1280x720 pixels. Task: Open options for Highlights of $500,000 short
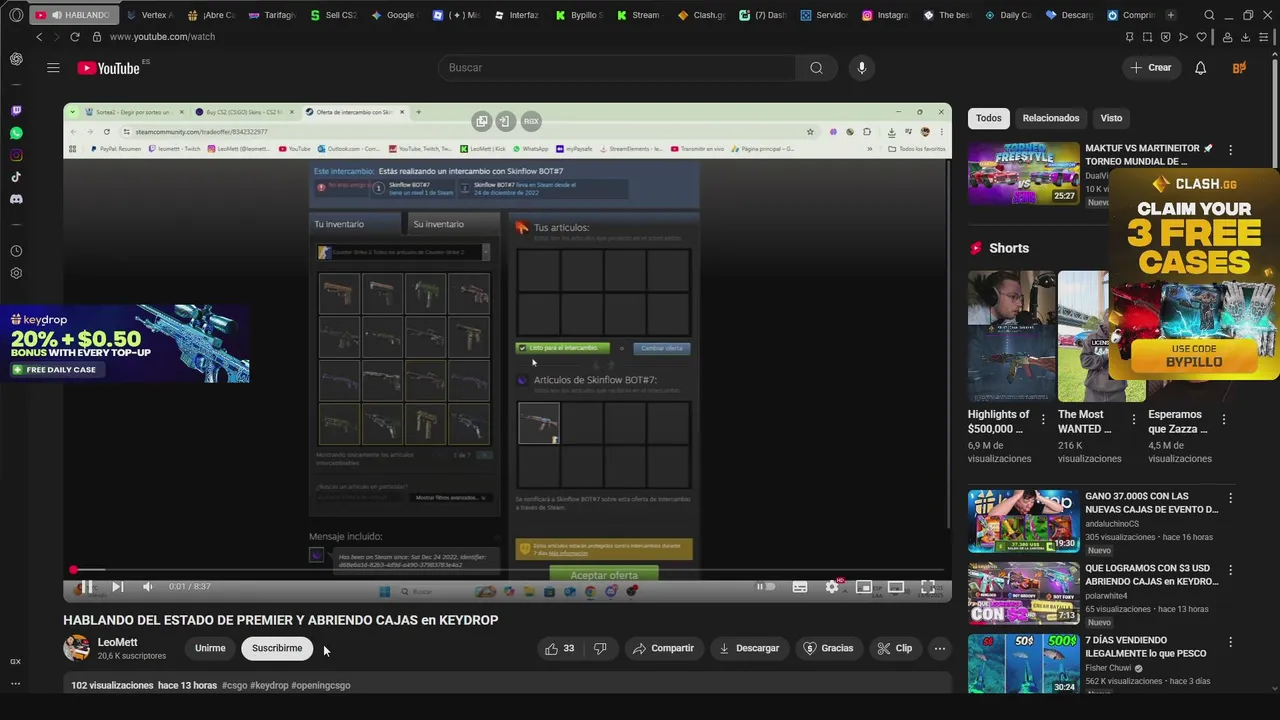pos(1043,420)
